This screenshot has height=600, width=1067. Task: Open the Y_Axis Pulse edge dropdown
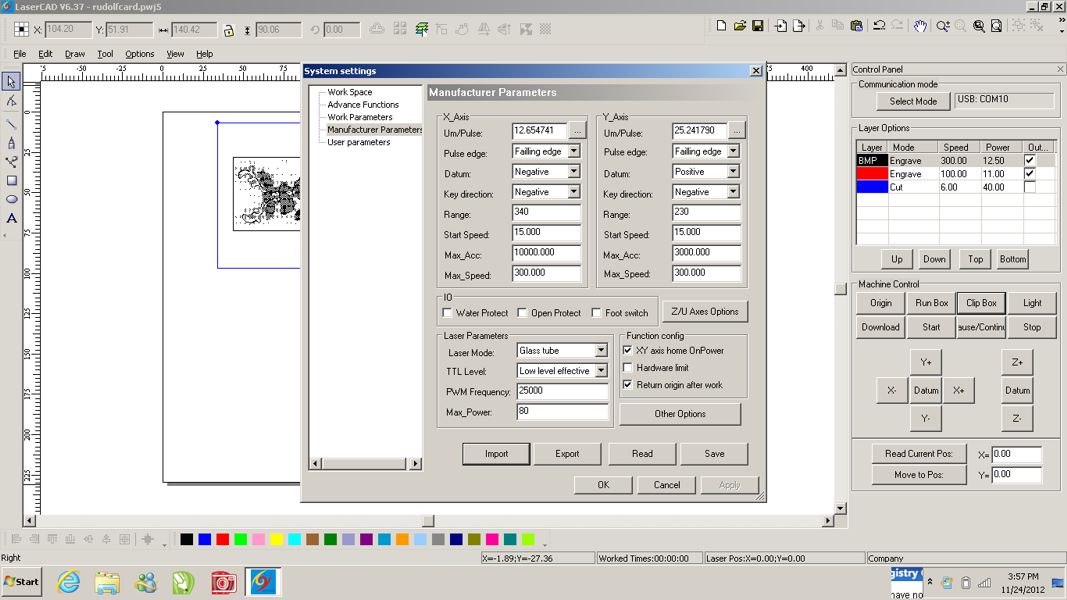733,152
